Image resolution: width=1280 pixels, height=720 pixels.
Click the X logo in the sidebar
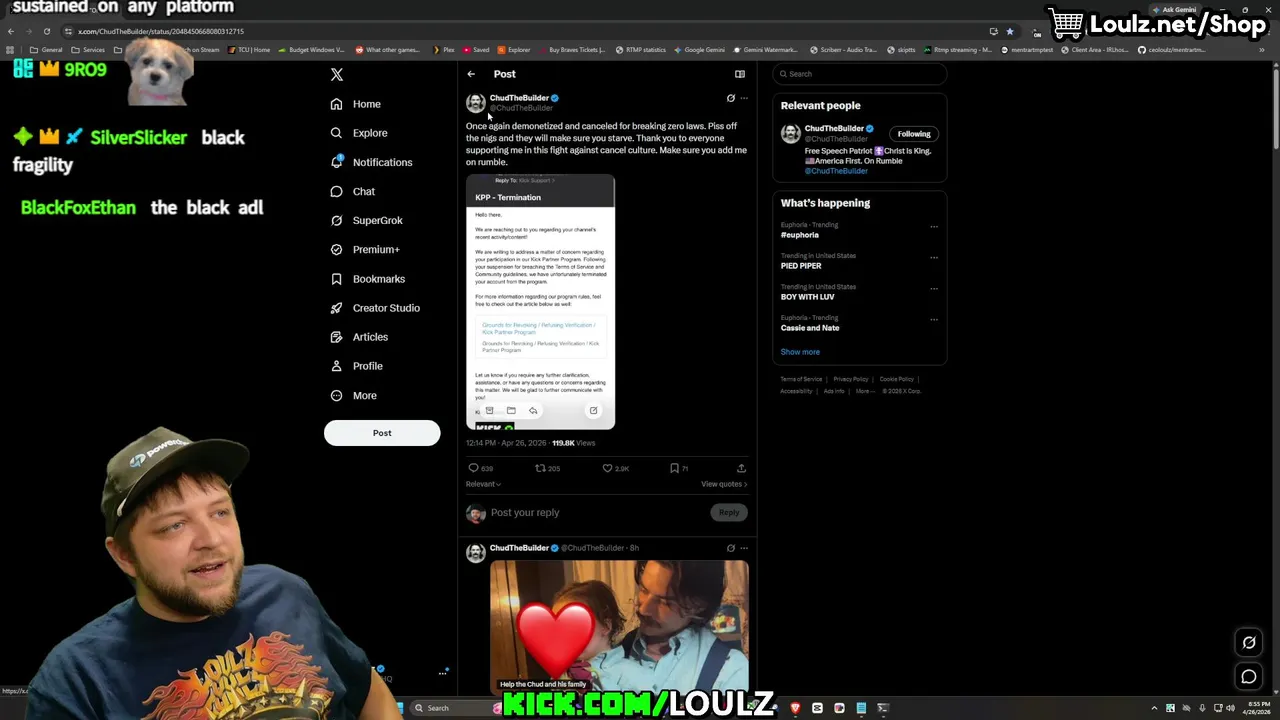click(337, 75)
